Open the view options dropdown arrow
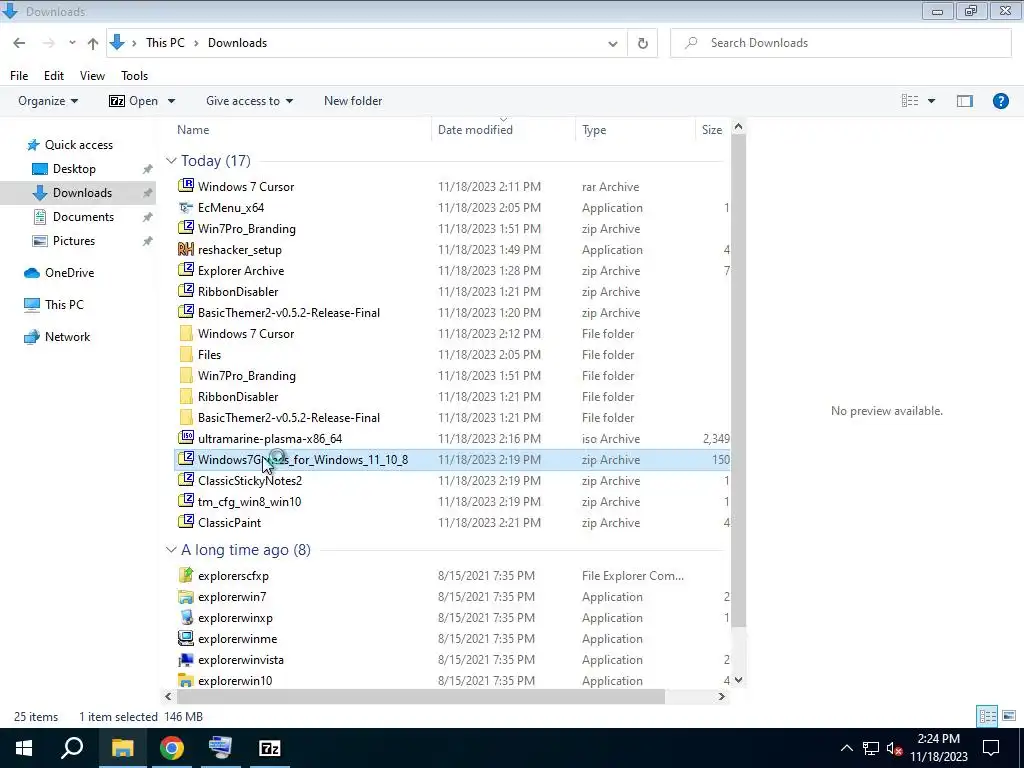Image resolution: width=1024 pixels, height=768 pixels. (x=931, y=101)
